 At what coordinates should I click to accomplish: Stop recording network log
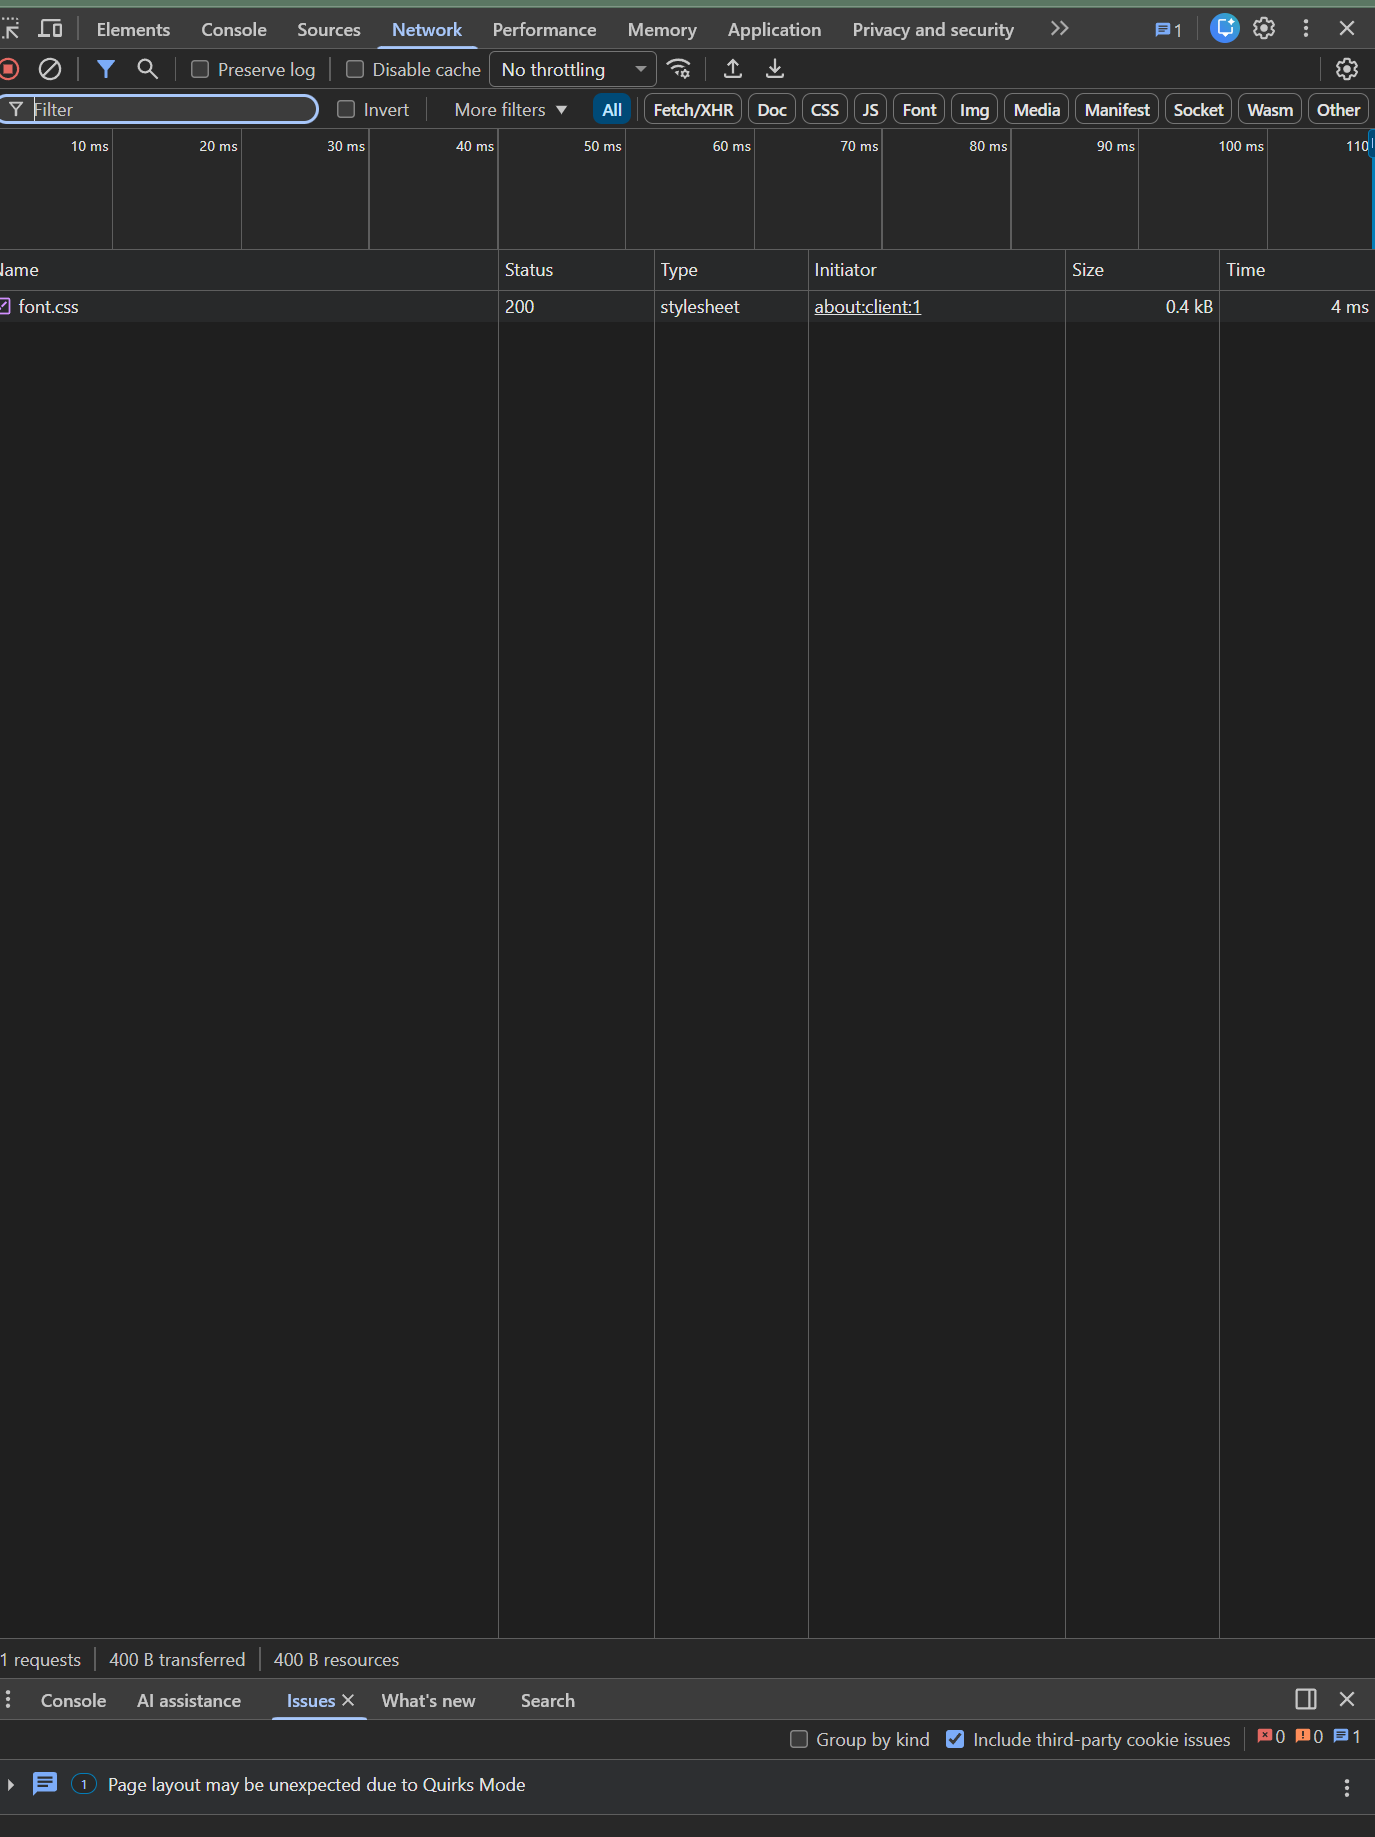click(x=9, y=69)
